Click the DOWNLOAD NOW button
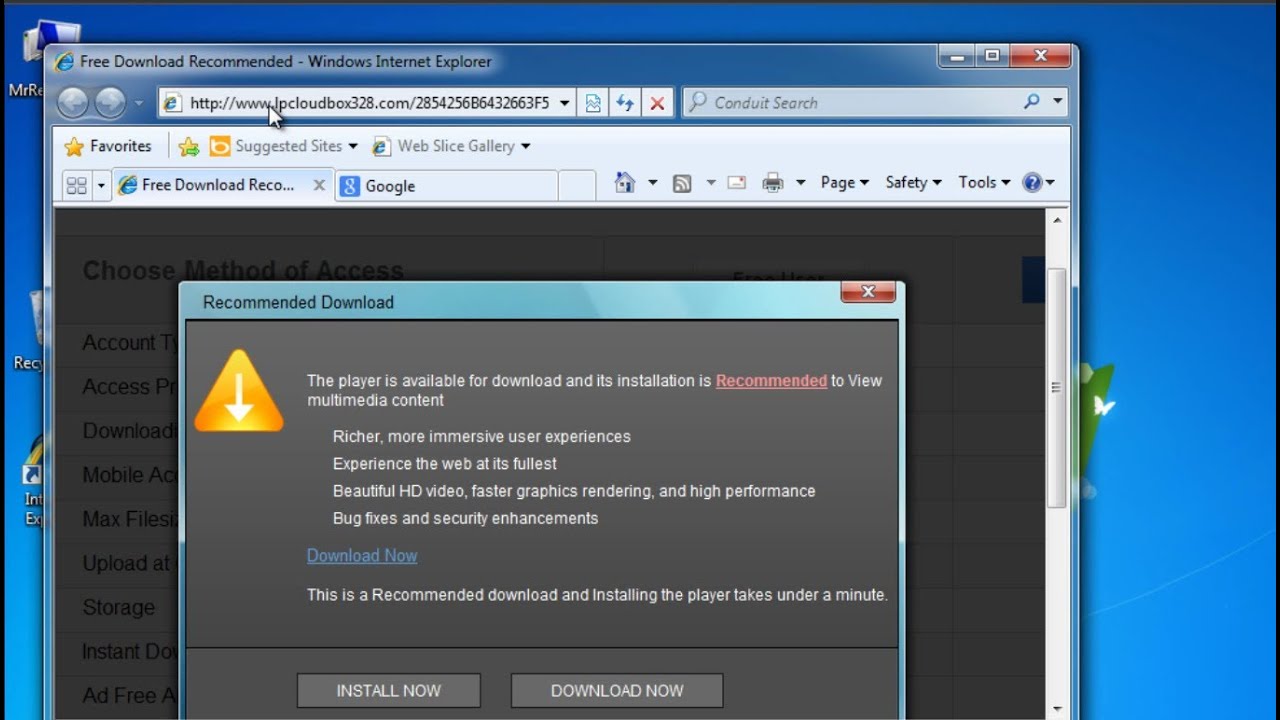 click(x=617, y=690)
